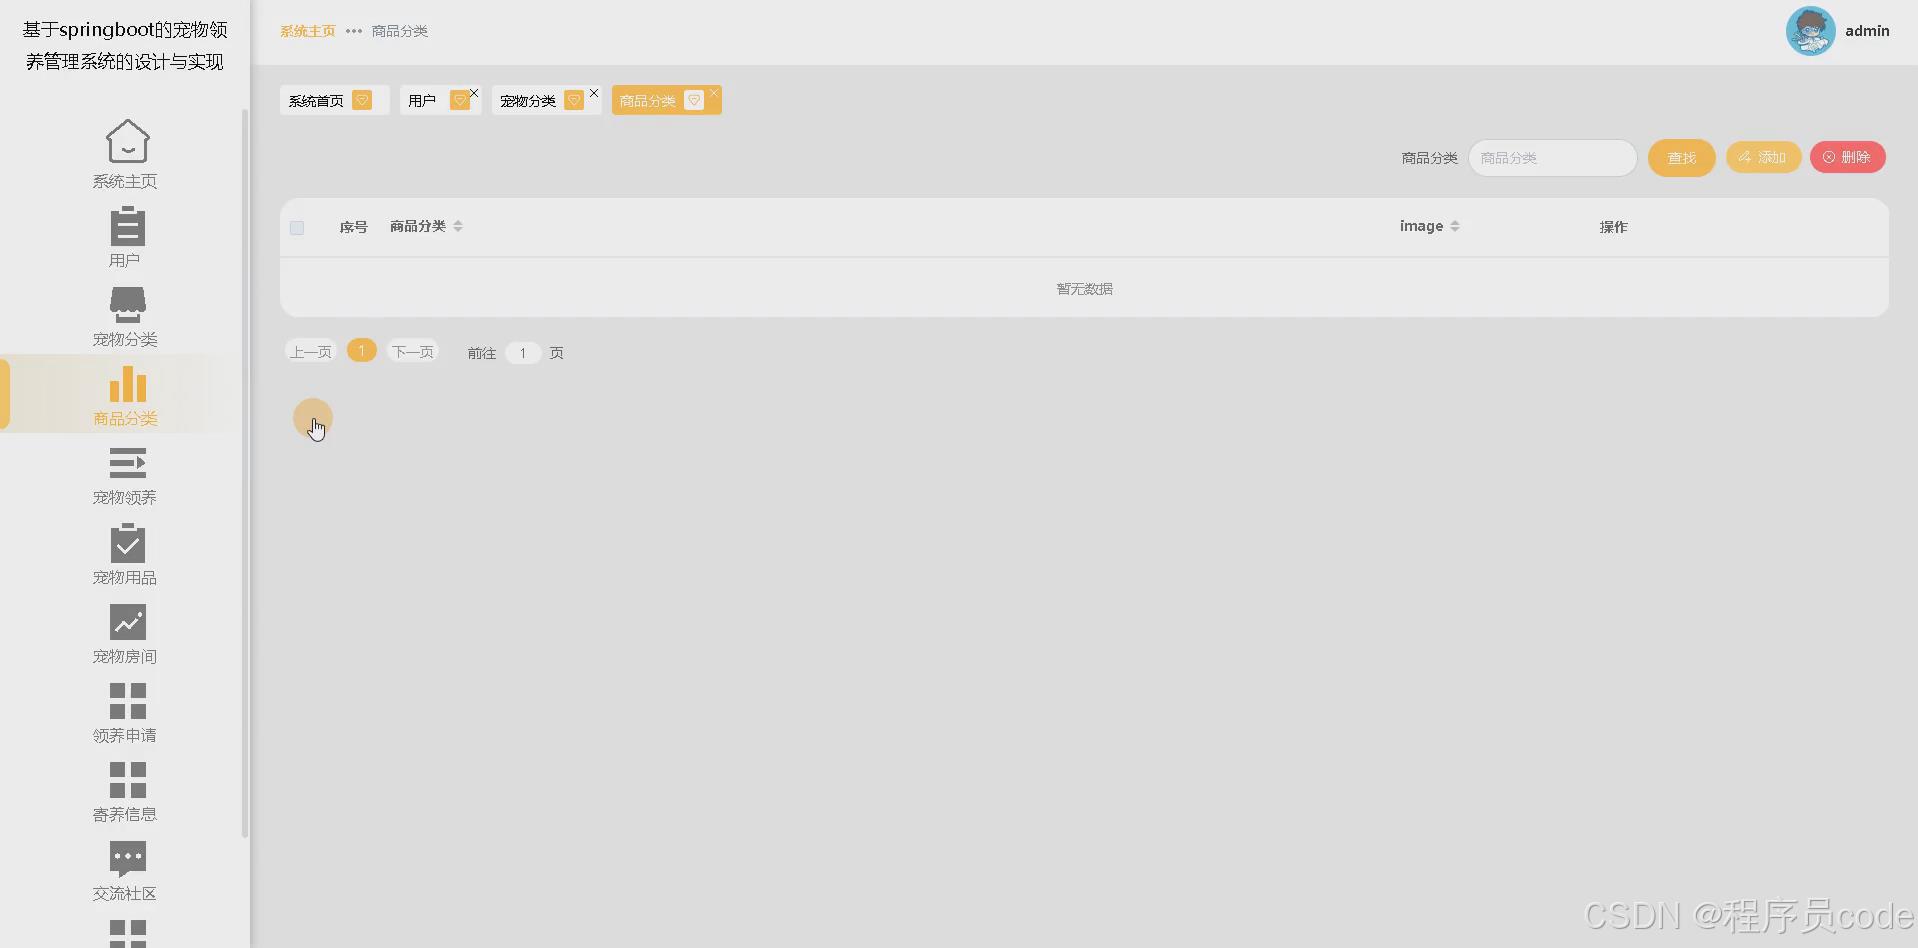1918x948 pixels.
Task: Click the 暂无数据 empty table message
Action: 1085,289
